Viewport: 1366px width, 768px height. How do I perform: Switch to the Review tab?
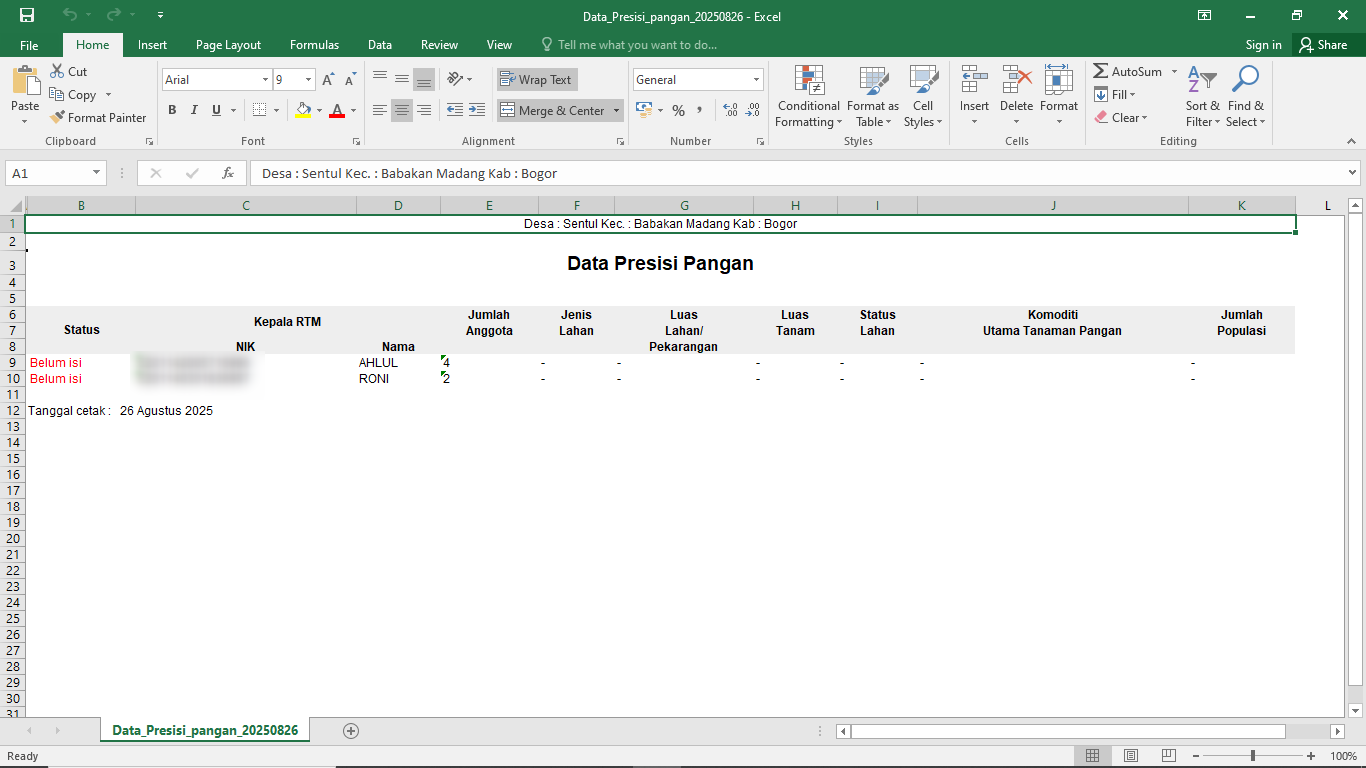(439, 45)
